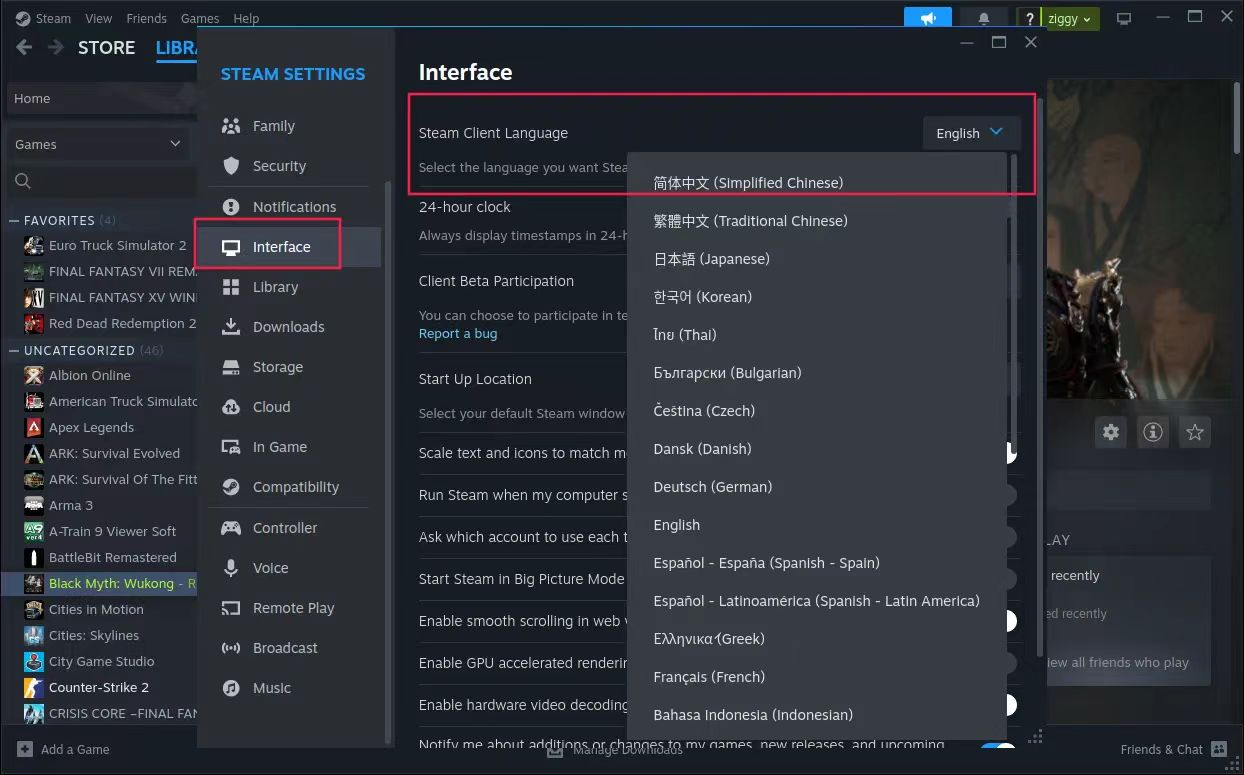Open the Steam menu

click(x=53, y=18)
